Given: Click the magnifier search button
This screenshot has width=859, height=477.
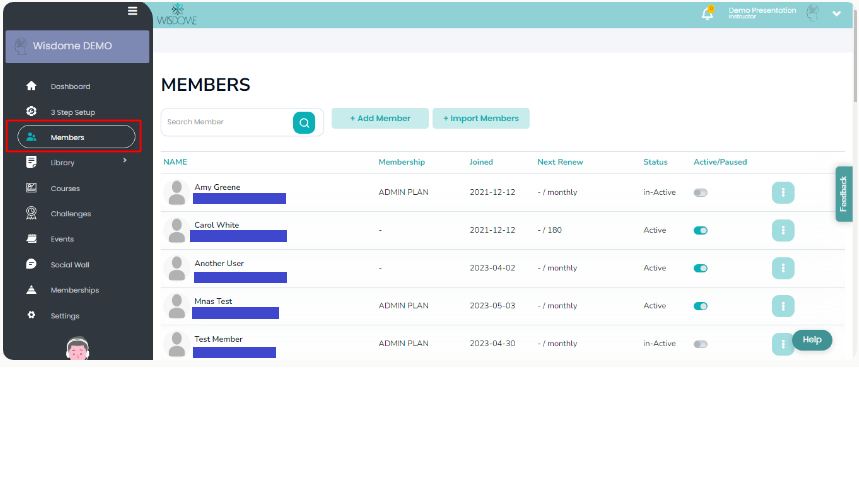Looking at the screenshot, I should (304, 123).
